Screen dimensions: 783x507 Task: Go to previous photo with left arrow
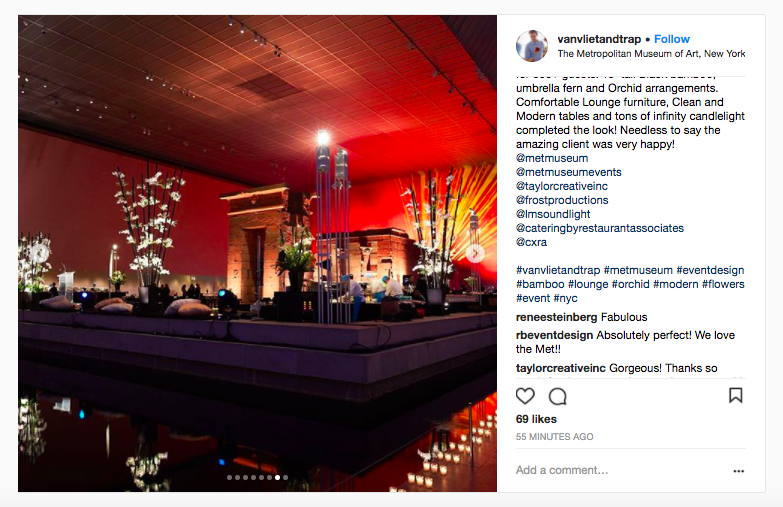[x=40, y=254]
